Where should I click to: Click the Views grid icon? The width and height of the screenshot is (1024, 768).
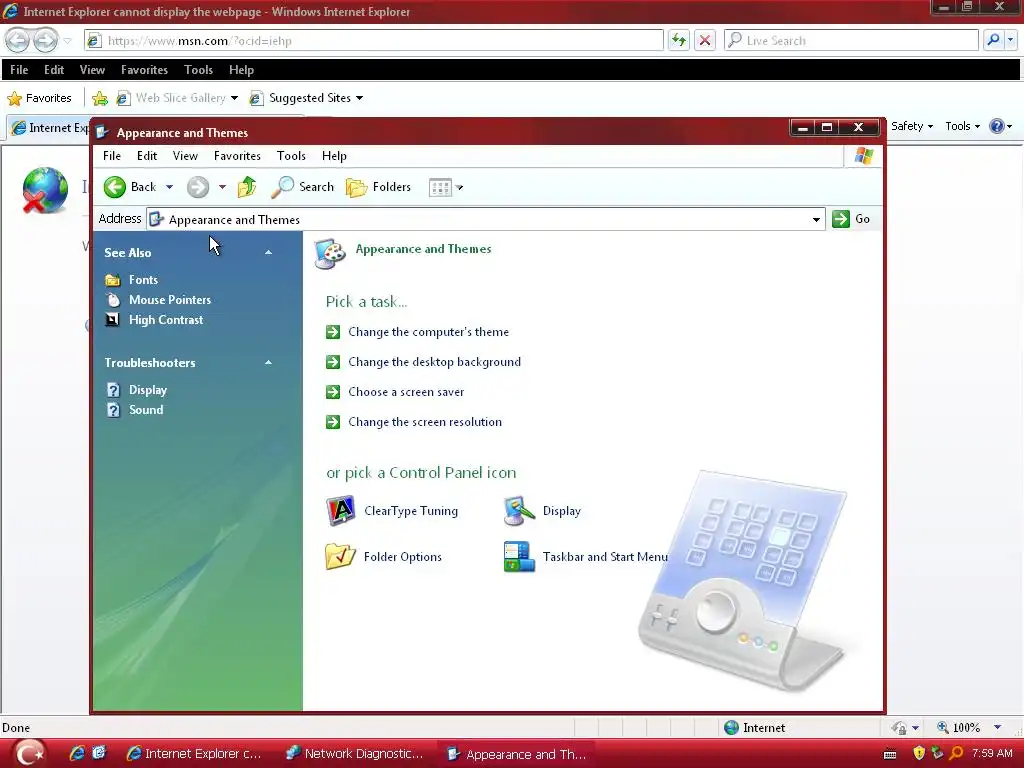coord(440,187)
